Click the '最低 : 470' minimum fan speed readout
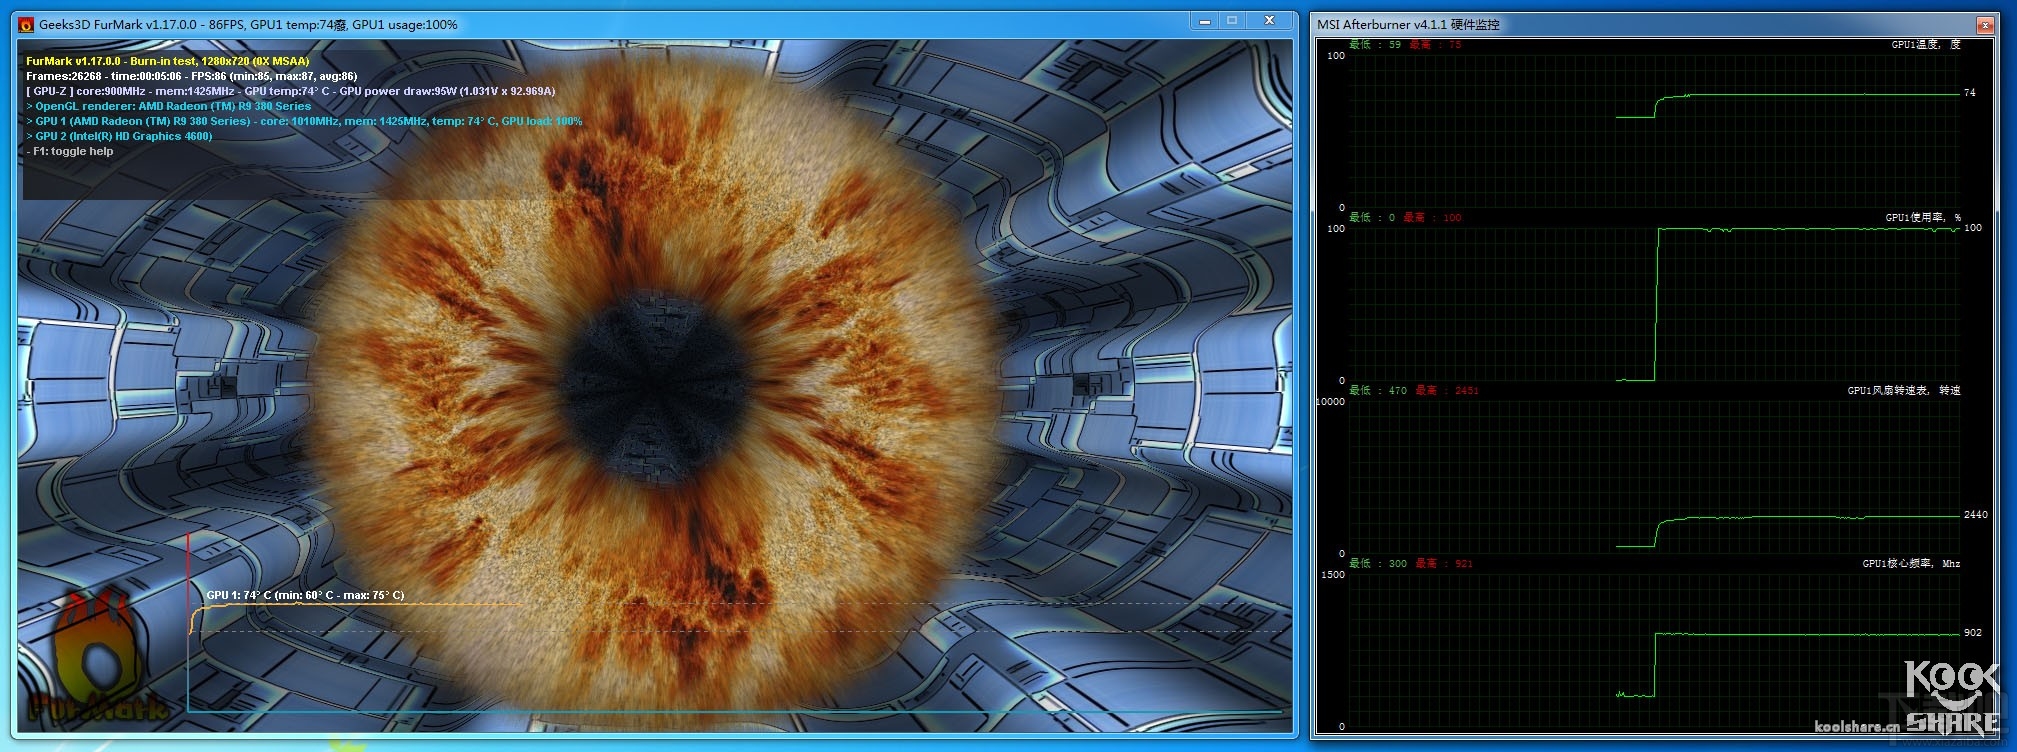This screenshot has height=752, width=2017. [1378, 390]
